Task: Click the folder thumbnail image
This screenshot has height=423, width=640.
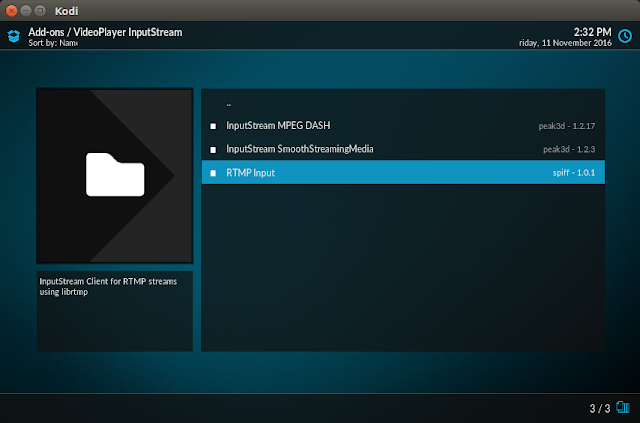Action: coord(115,176)
